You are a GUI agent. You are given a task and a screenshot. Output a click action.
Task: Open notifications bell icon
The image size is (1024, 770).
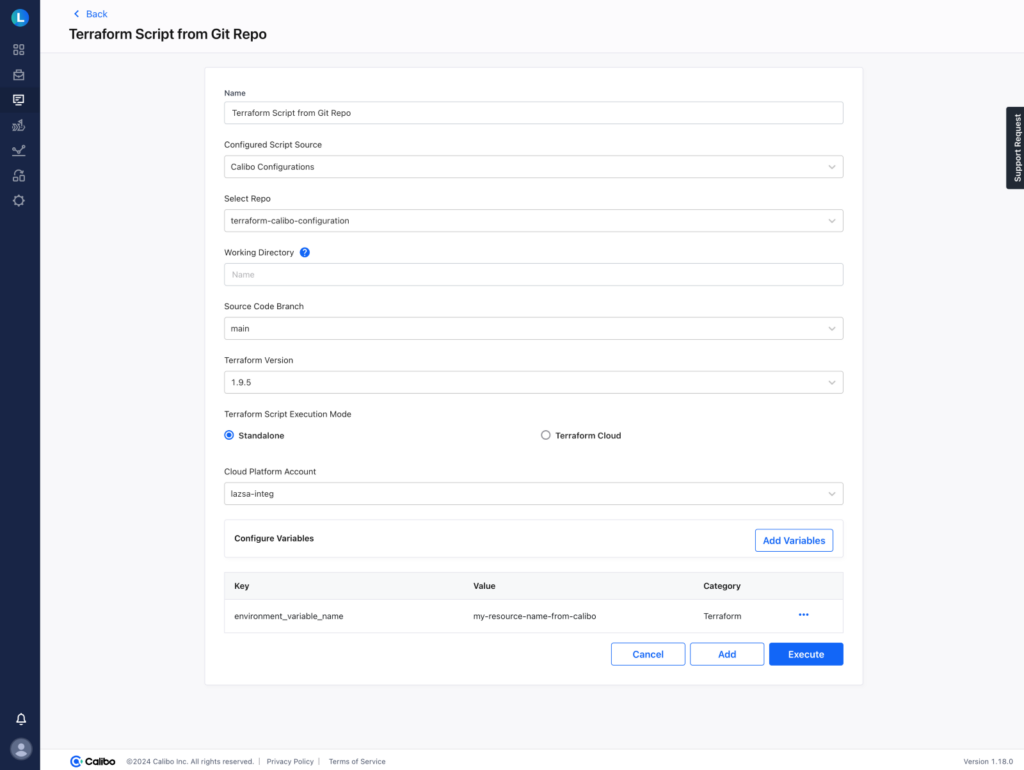pos(20,719)
